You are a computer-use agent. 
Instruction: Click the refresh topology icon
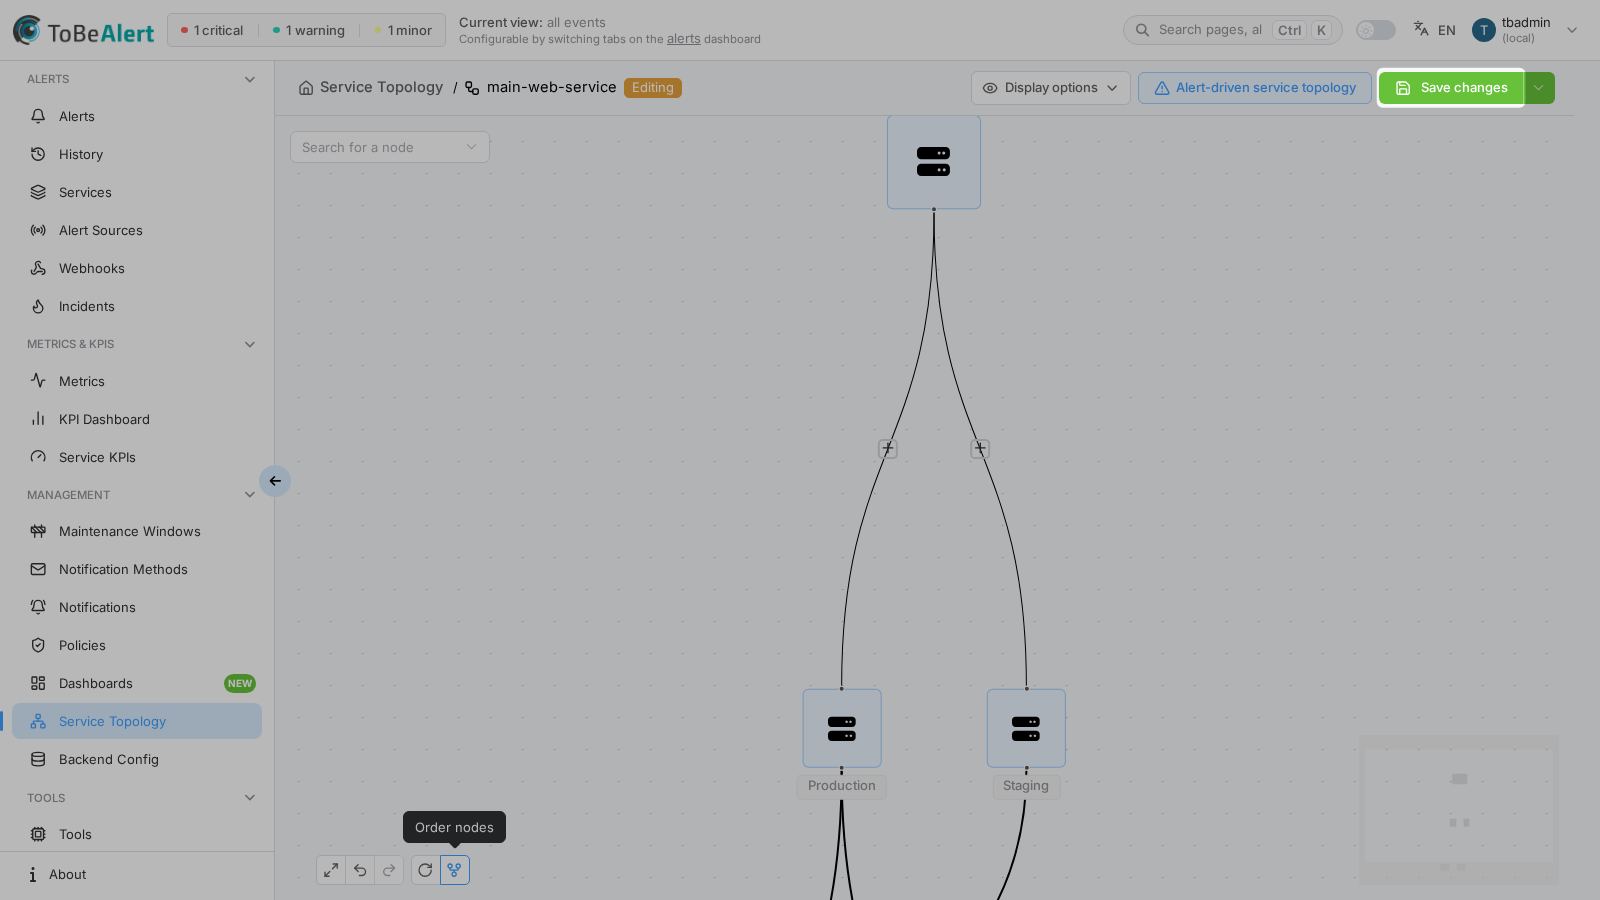pyautogui.click(x=425, y=870)
